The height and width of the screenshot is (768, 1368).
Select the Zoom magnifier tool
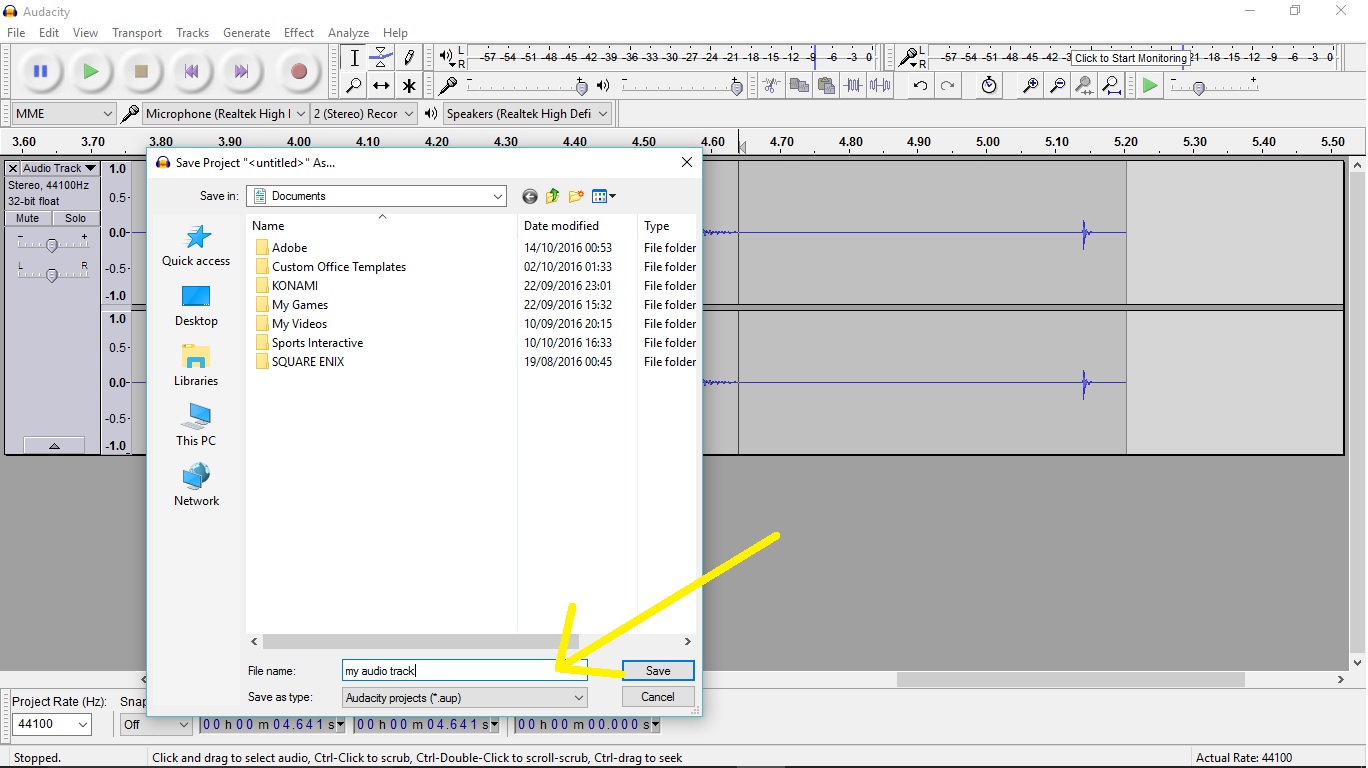point(354,86)
